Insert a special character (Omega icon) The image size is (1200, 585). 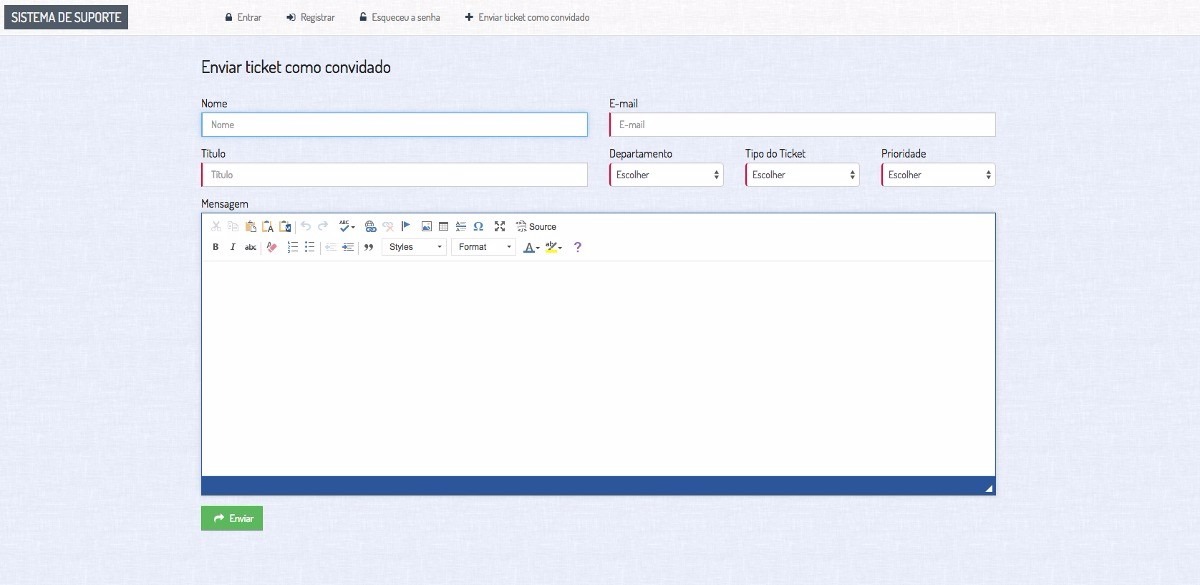point(478,227)
